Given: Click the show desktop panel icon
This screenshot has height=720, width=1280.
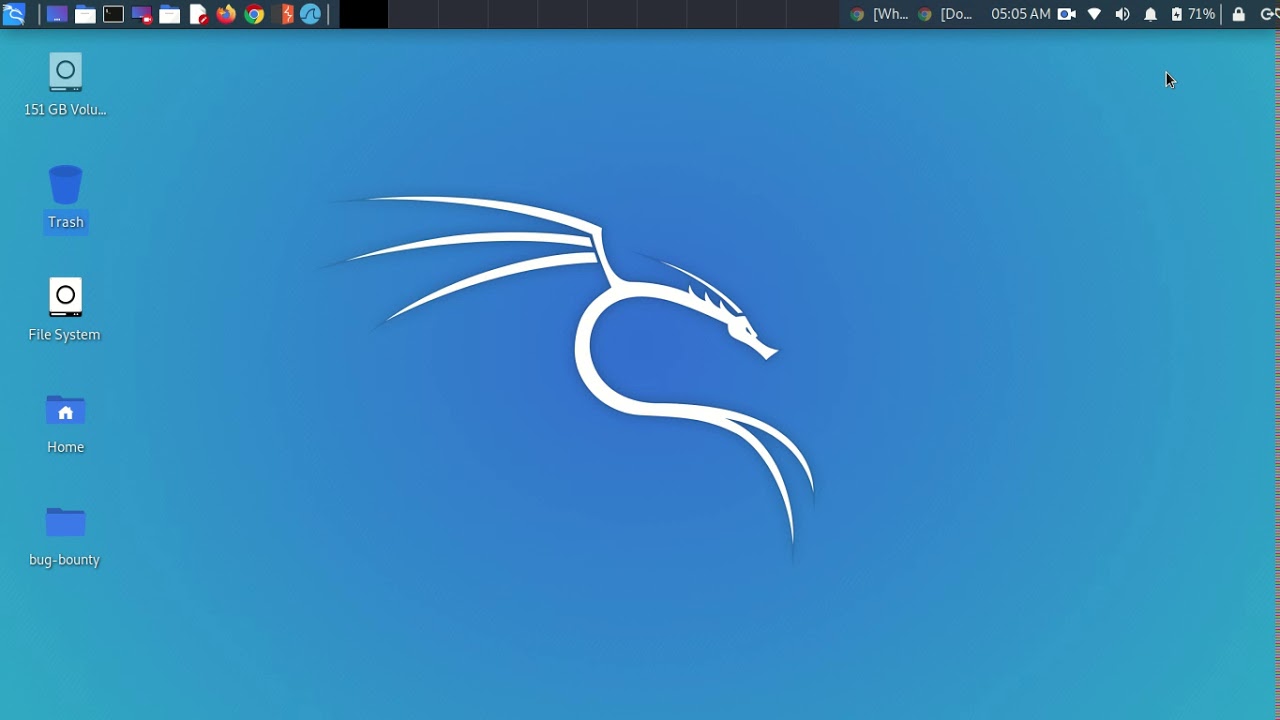Looking at the screenshot, I should [57, 14].
